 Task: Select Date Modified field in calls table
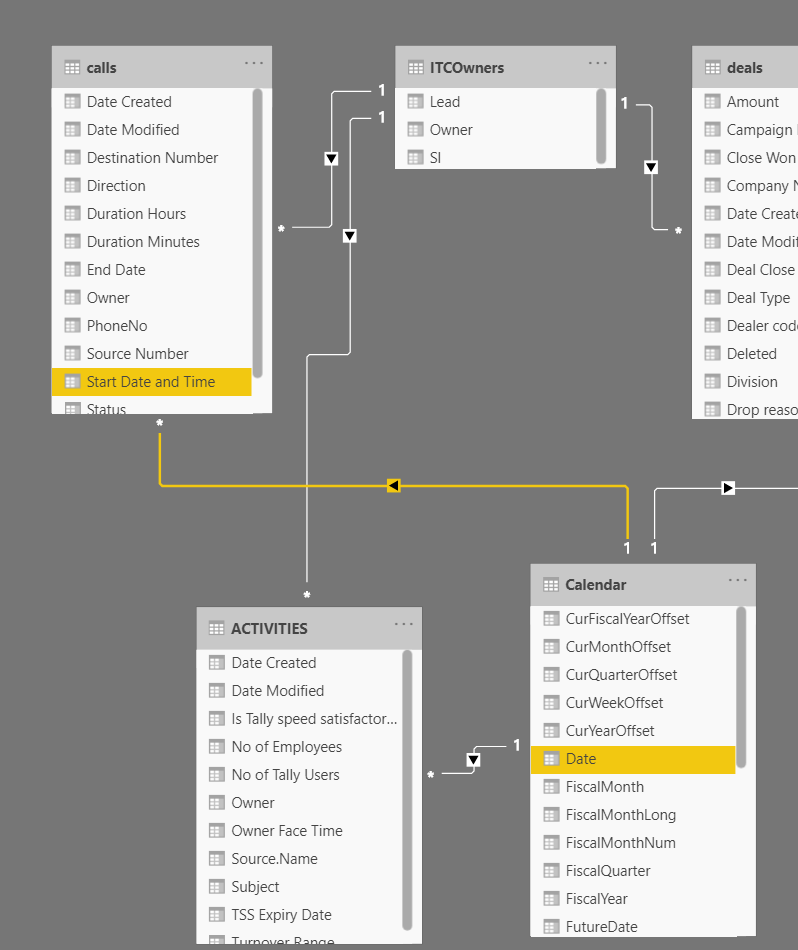(x=151, y=130)
